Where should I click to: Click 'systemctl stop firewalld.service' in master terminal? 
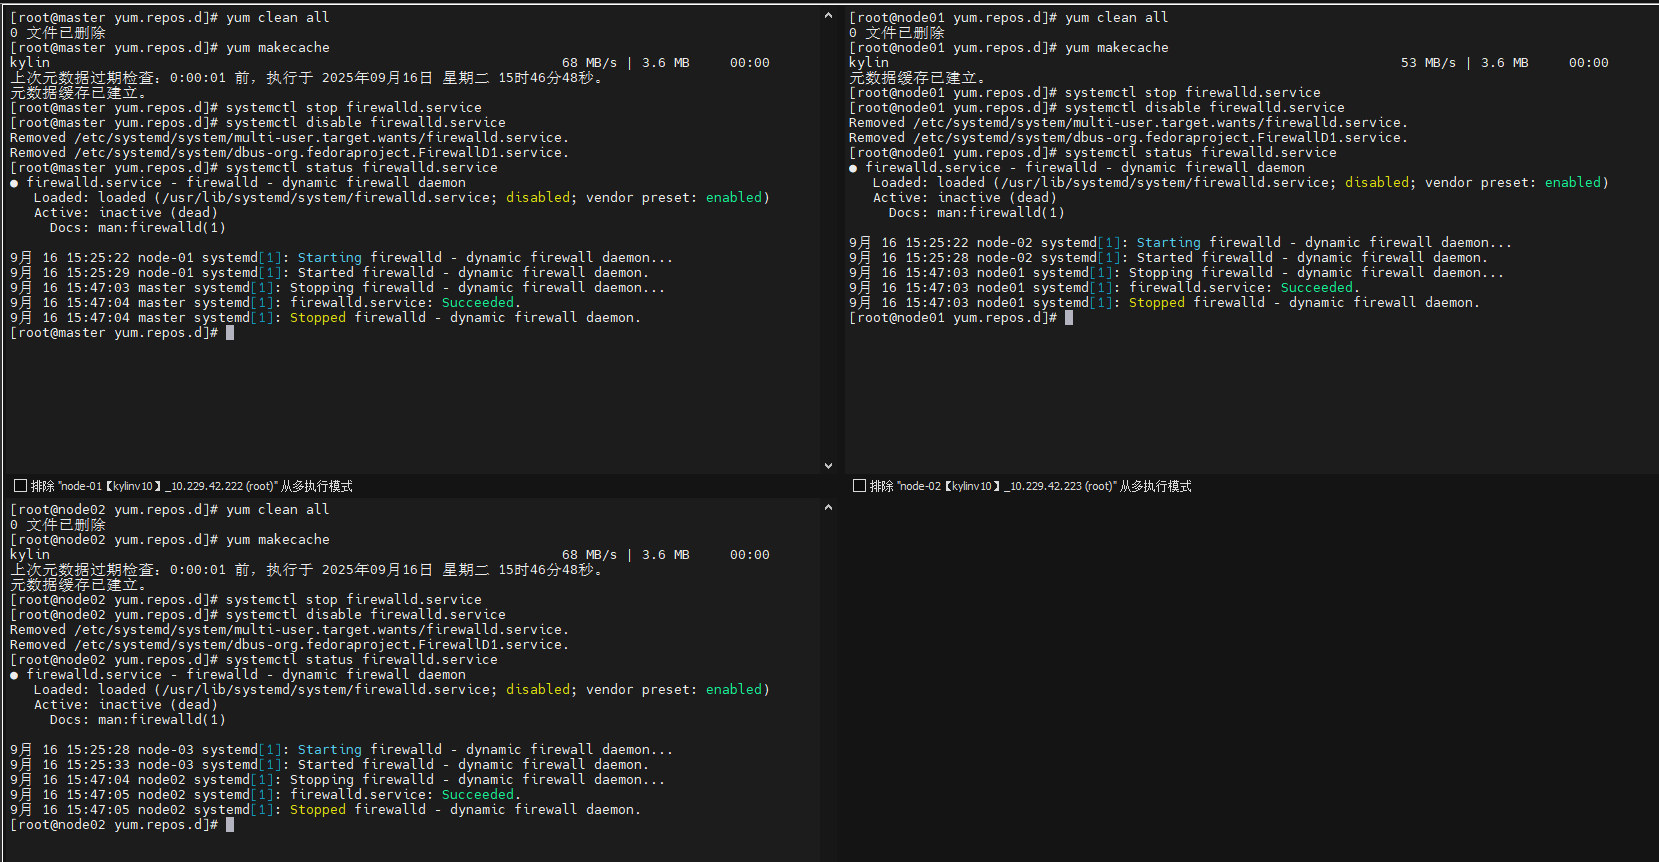pos(354,108)
